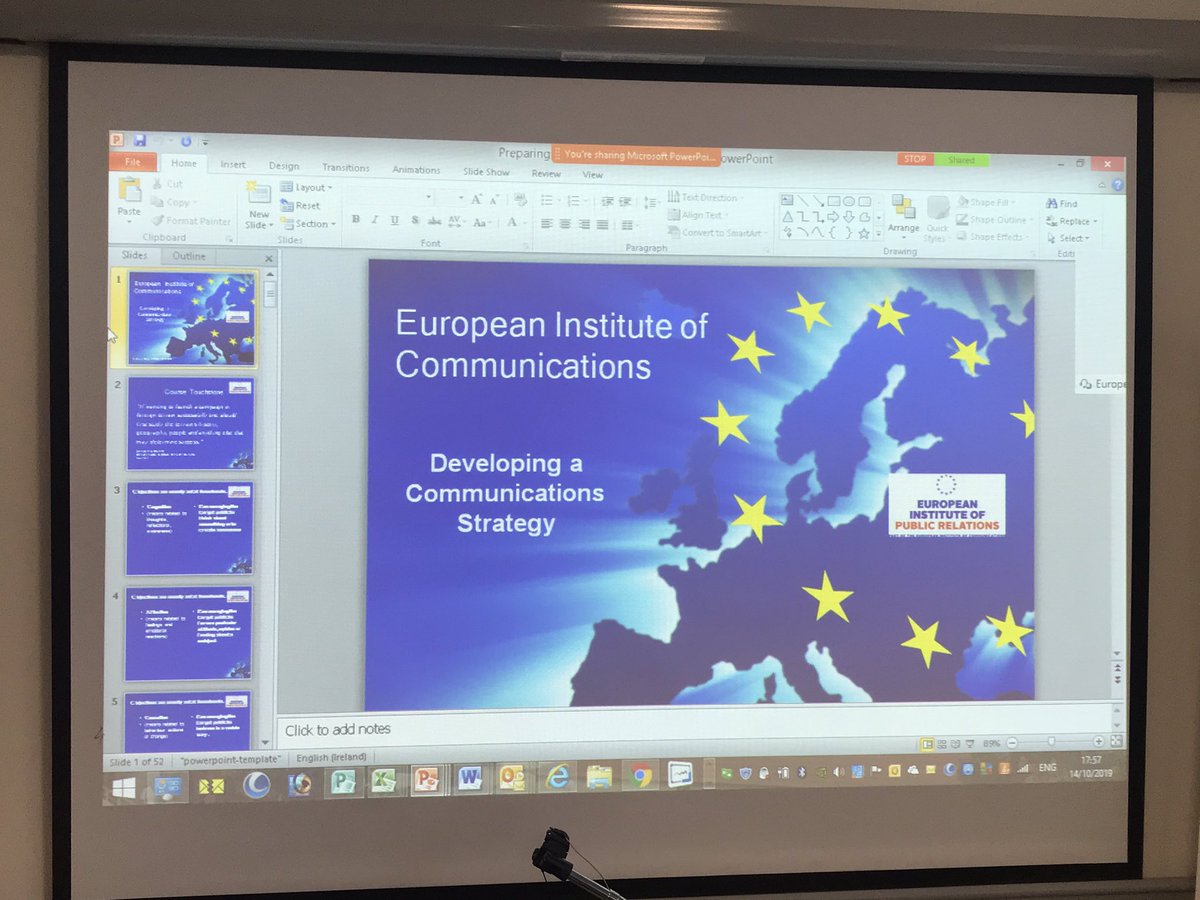Open the Replace dropdown
This screenshot has height=900, width=1200.
point(1071,221)
